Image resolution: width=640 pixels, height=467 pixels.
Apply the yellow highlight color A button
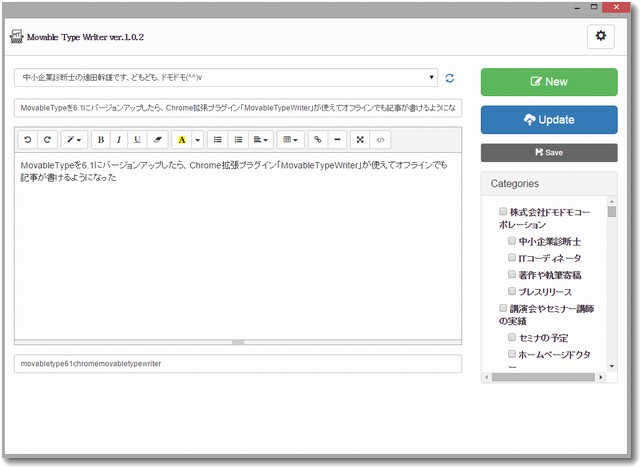point(182,140)
